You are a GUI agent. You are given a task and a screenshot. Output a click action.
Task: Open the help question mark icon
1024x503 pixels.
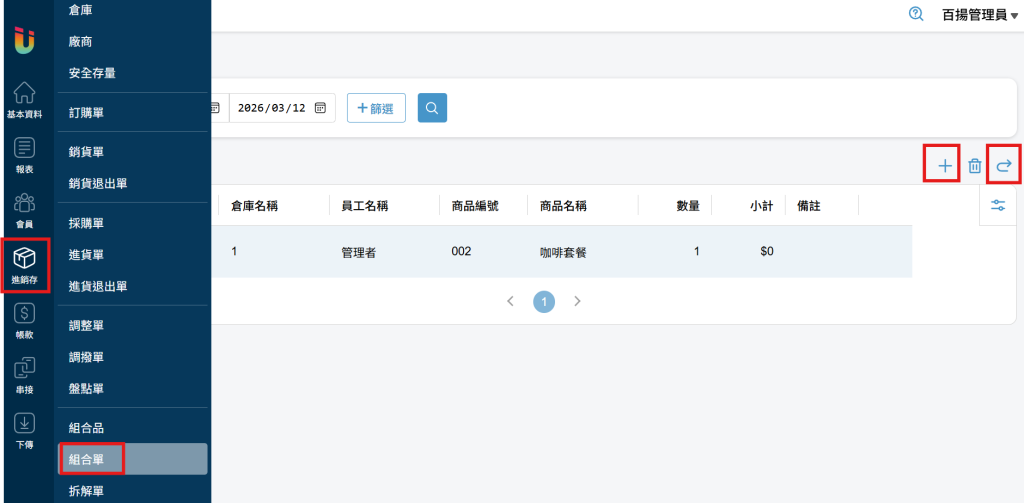(915, 14)
